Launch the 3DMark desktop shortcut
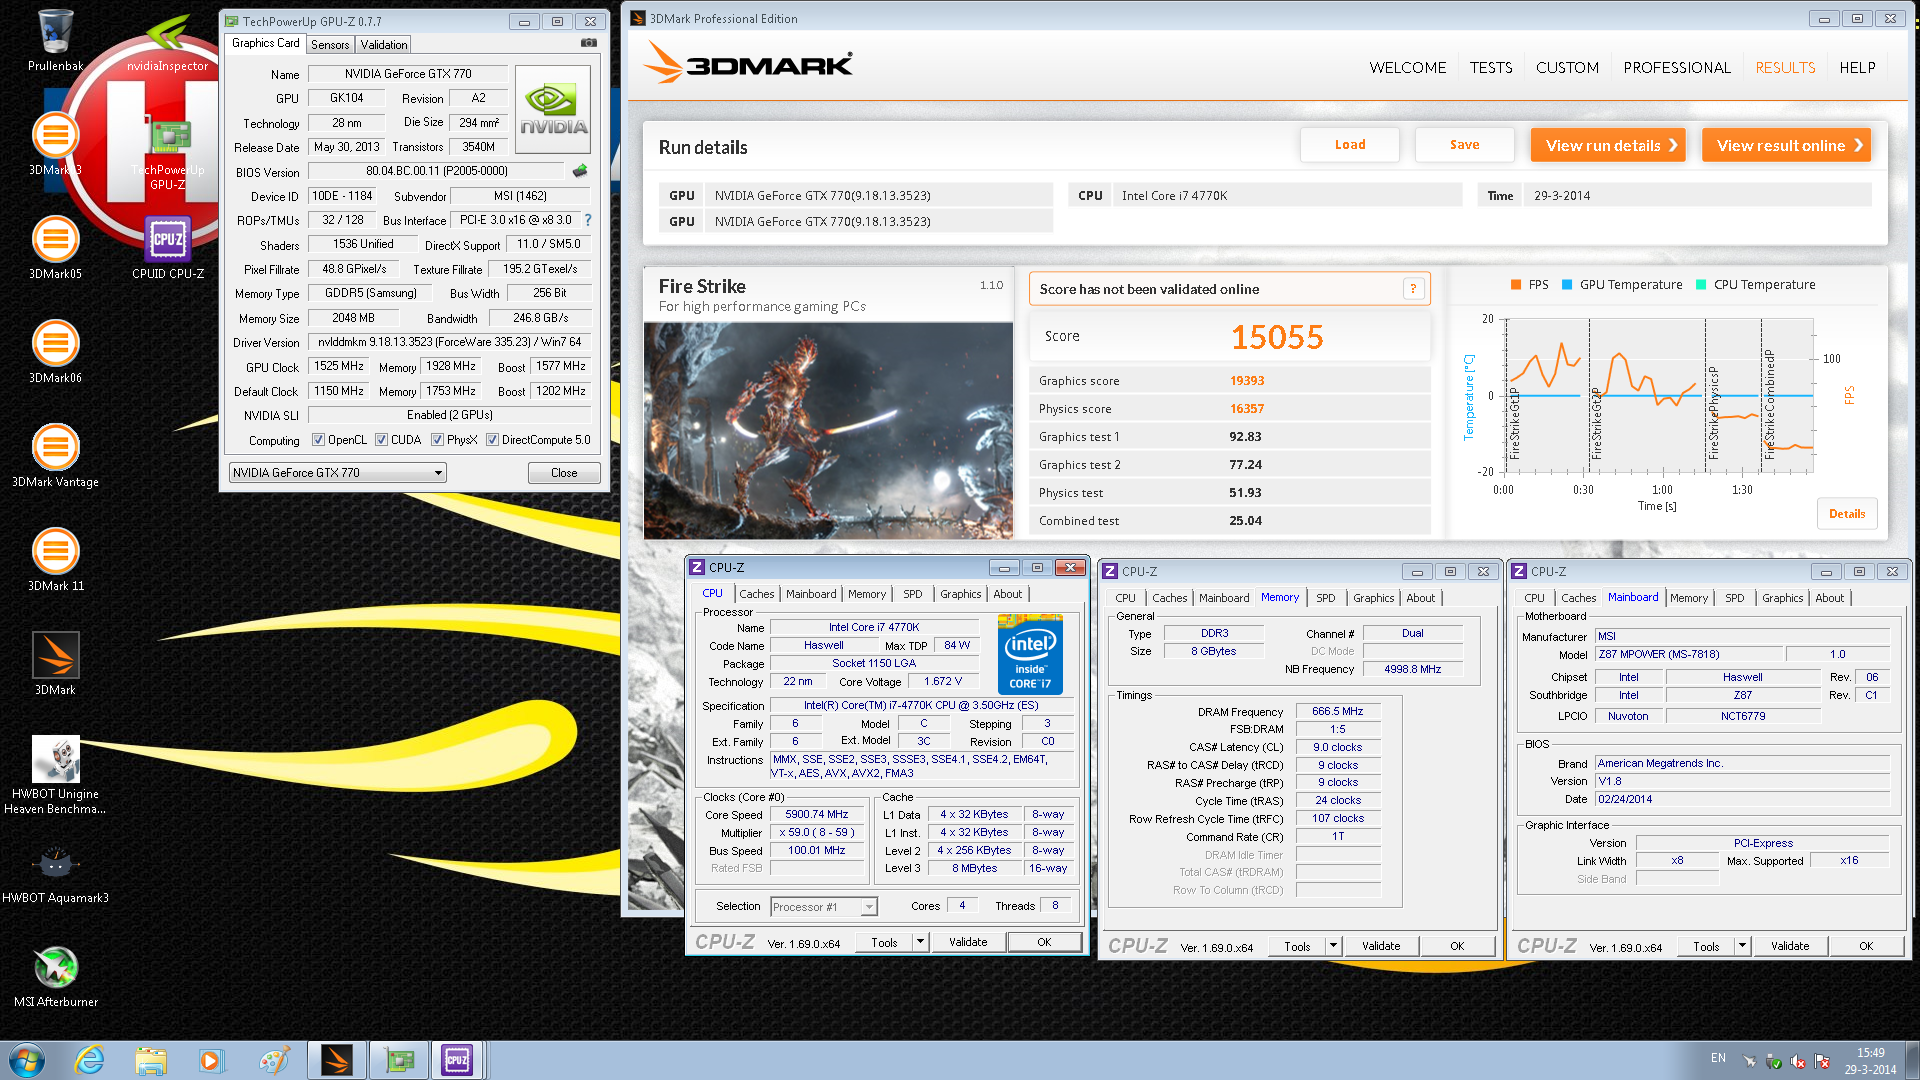This screenshot has width=1920, height=1080. [x=55, y=665]
